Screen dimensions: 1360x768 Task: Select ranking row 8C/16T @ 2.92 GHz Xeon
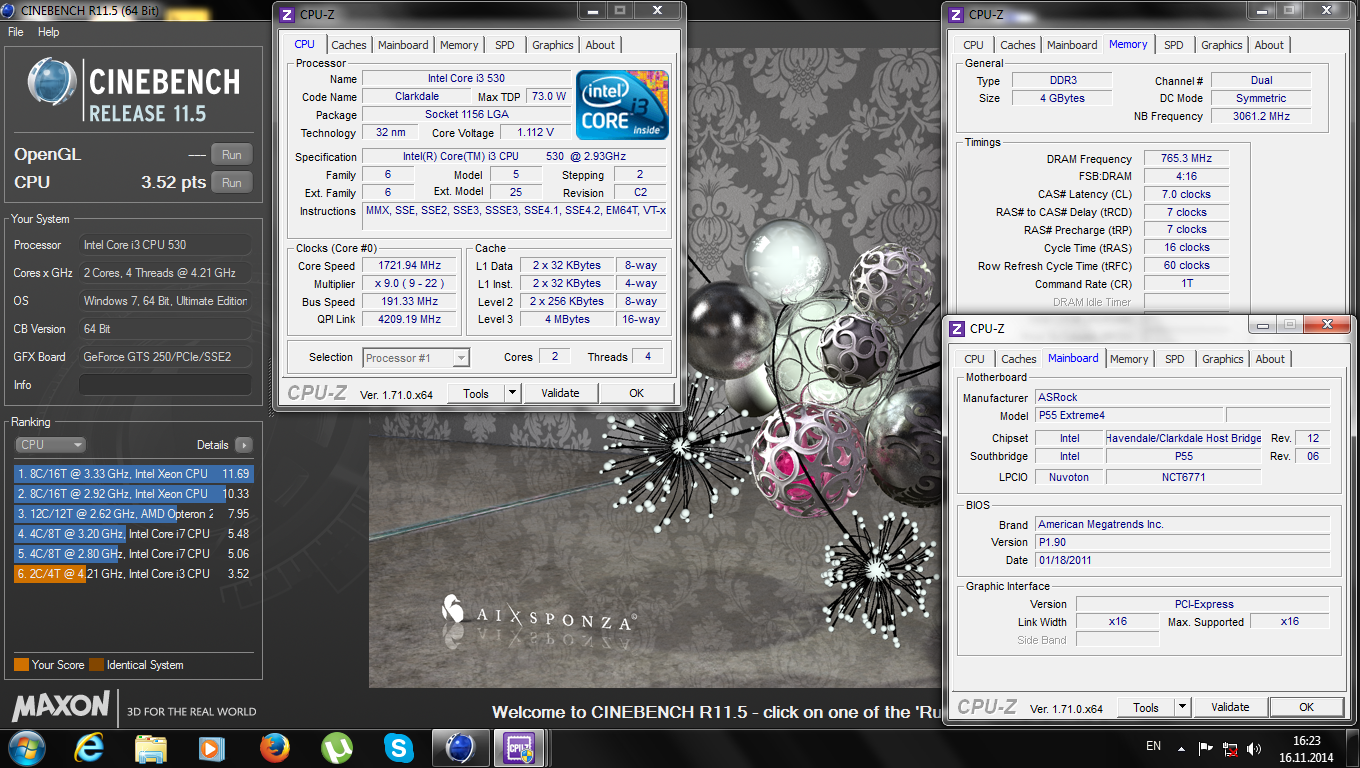point(133,494)
